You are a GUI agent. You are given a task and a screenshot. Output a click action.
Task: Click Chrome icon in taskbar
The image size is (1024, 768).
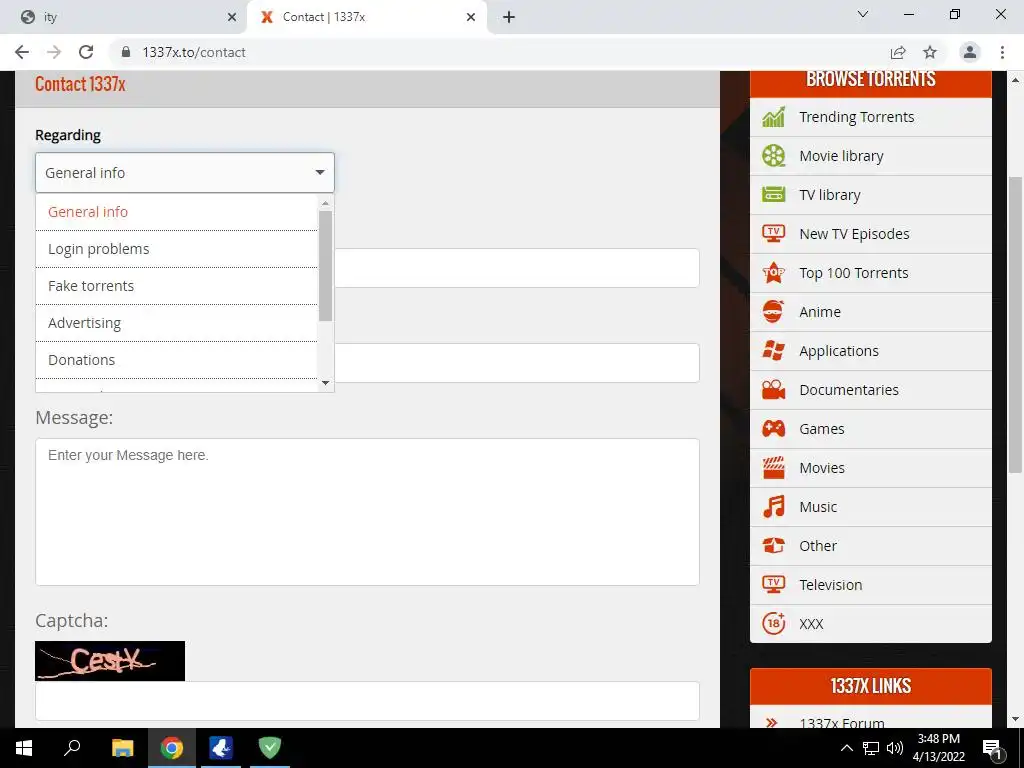pyautogui.click(x=172, y=748)
